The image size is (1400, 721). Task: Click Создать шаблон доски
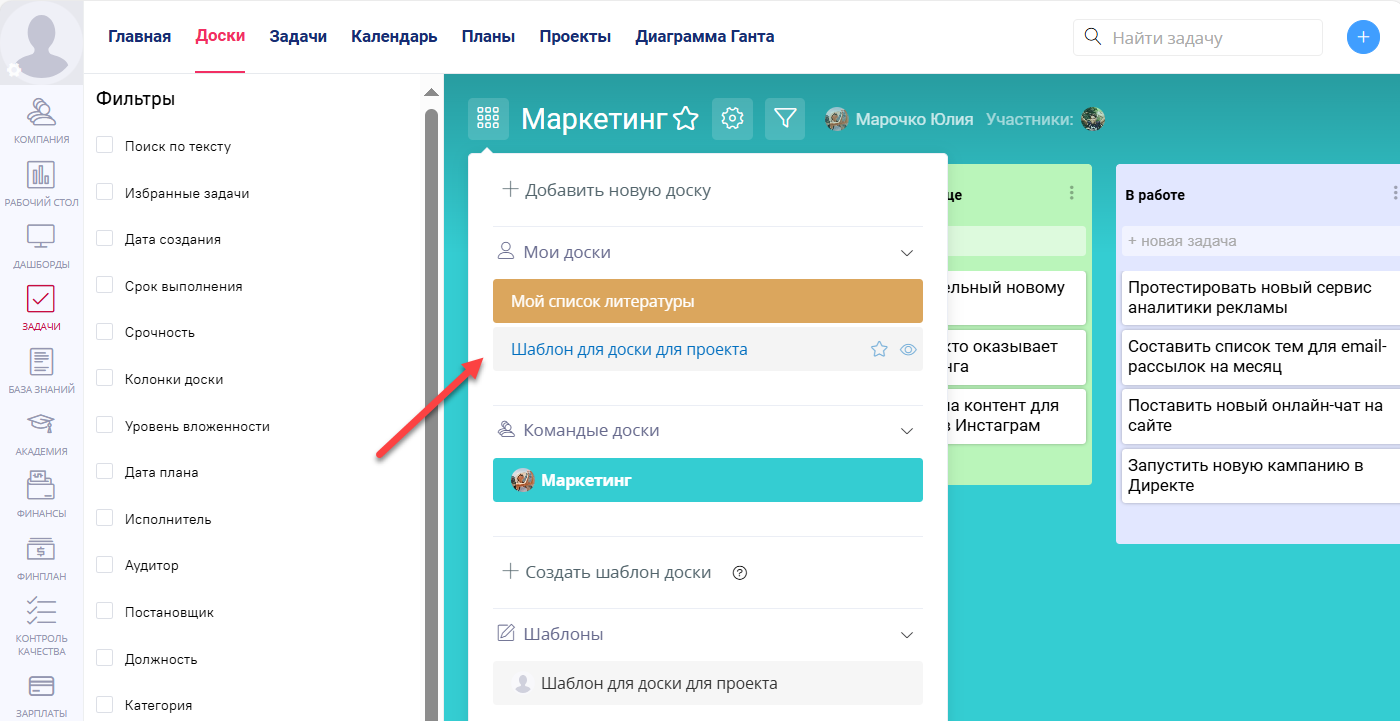[615, 572]
